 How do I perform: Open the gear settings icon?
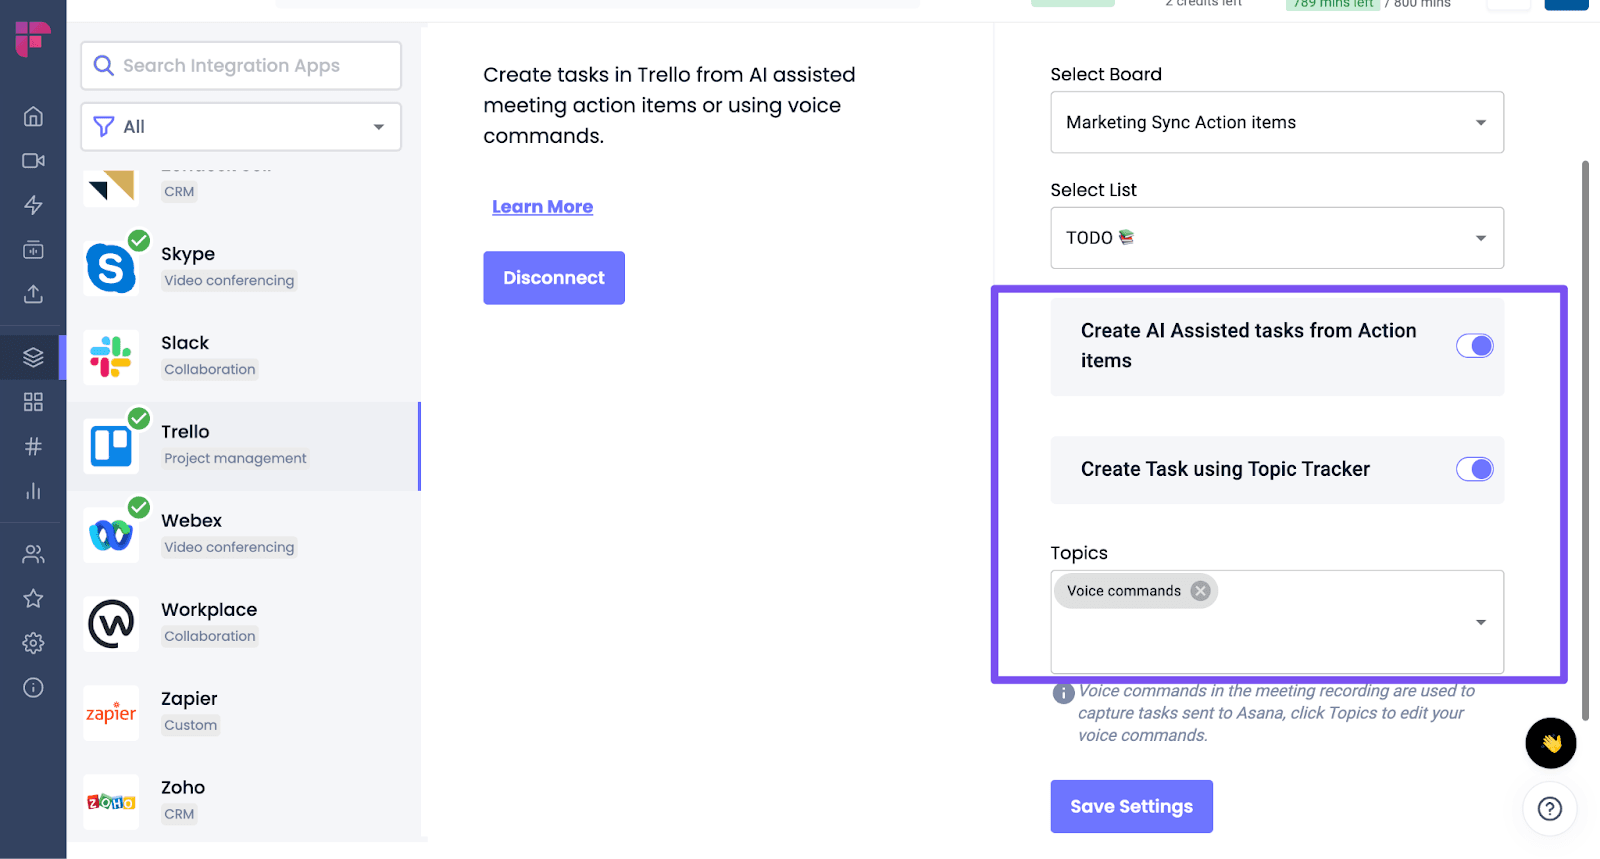[33, 643]
